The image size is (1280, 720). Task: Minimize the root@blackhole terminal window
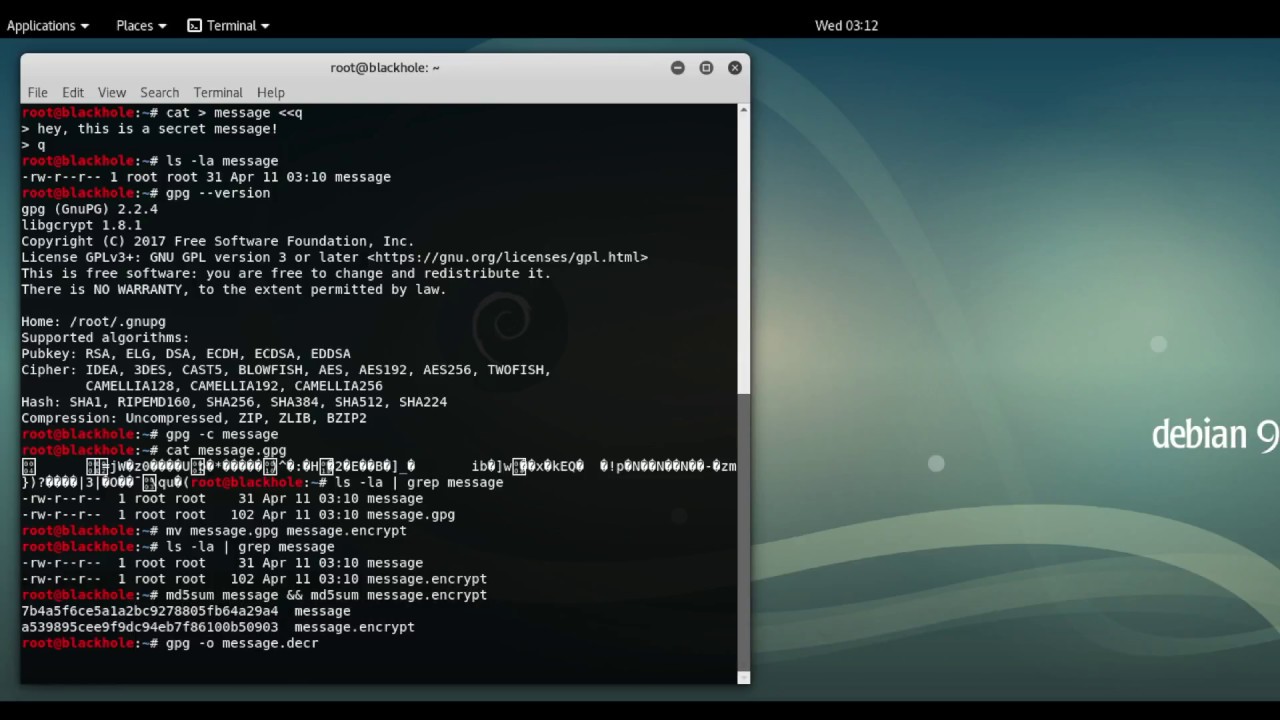click(x=678, y=67)
